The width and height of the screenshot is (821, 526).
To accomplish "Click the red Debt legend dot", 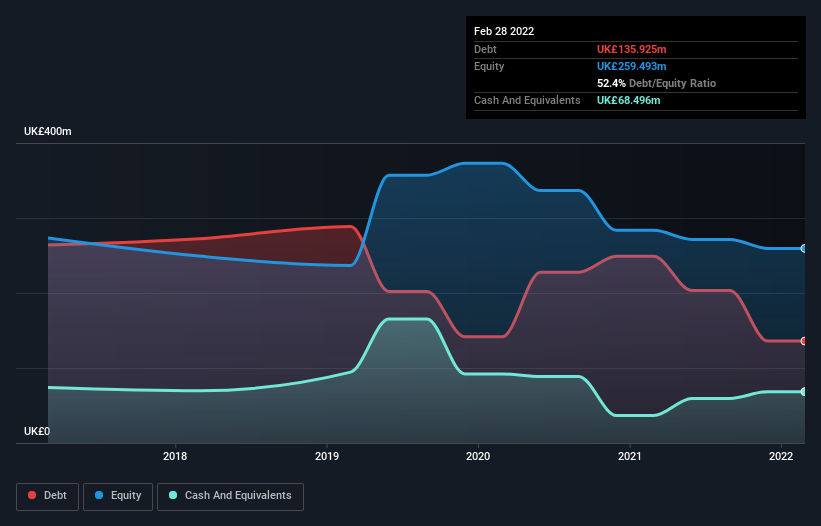I will (x=32, y=495).
